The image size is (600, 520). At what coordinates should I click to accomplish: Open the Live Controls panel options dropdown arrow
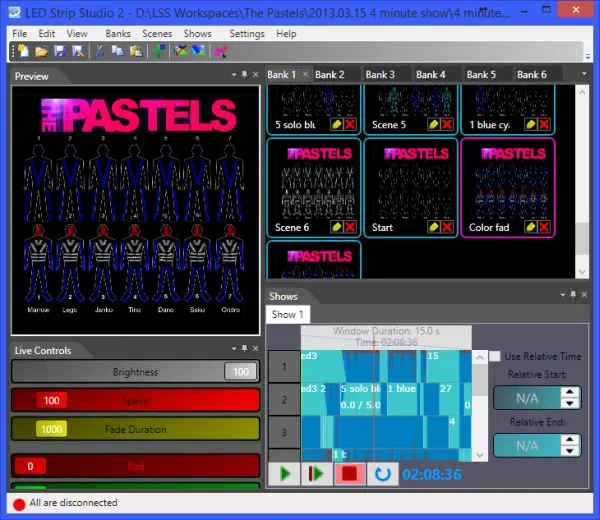click(234, 349)
